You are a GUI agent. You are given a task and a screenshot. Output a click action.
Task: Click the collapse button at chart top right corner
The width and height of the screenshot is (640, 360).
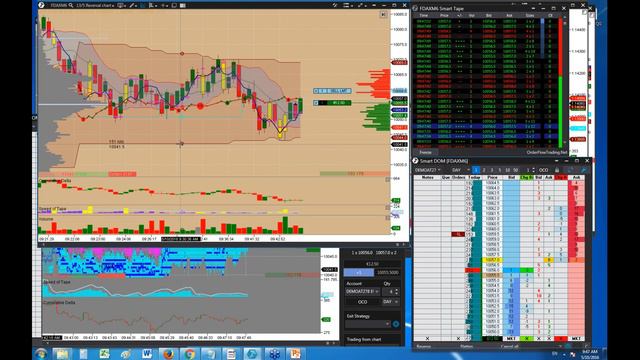click(x=383, y=14)
